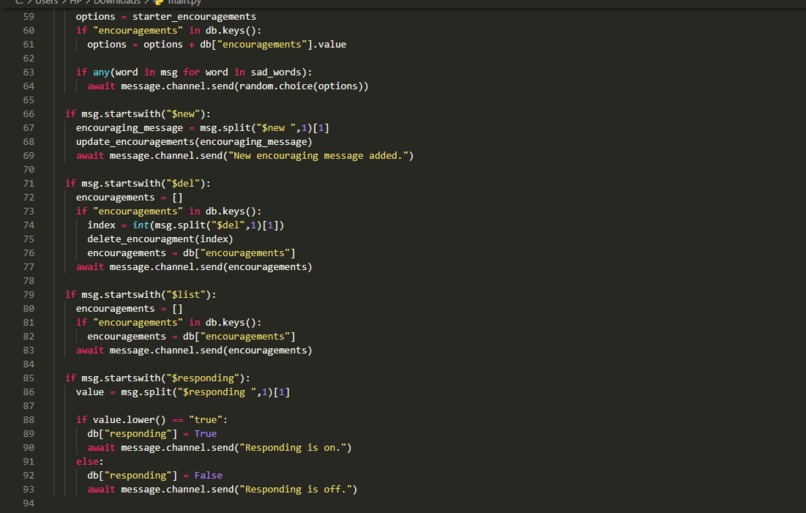The width and height of the screenshot is (806, 513).
Task: Click 'await' keyword on line 77
Action: point(90,267)
